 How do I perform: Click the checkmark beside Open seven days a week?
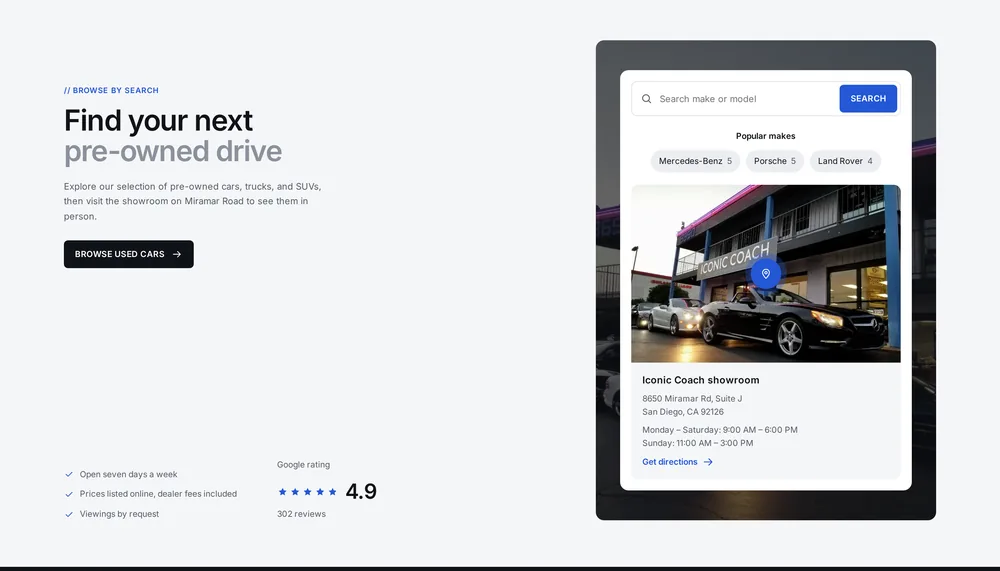tap(69, 474)
